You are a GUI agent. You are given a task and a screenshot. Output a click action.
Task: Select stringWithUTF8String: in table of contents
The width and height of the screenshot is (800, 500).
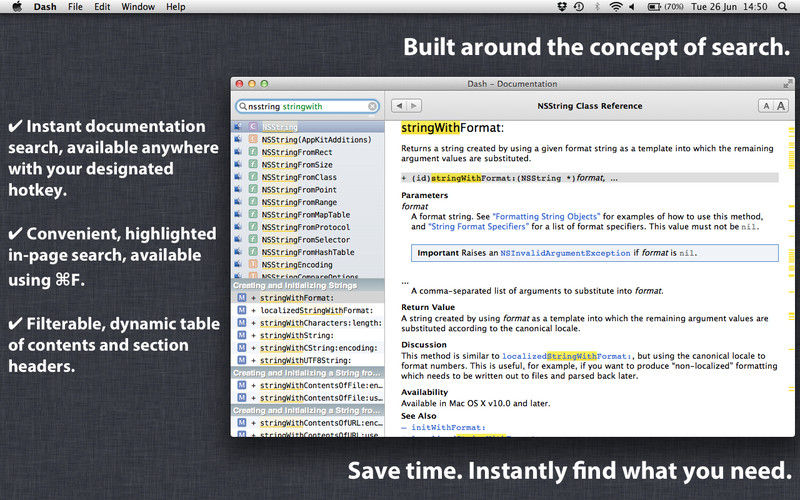click(308, 360)
